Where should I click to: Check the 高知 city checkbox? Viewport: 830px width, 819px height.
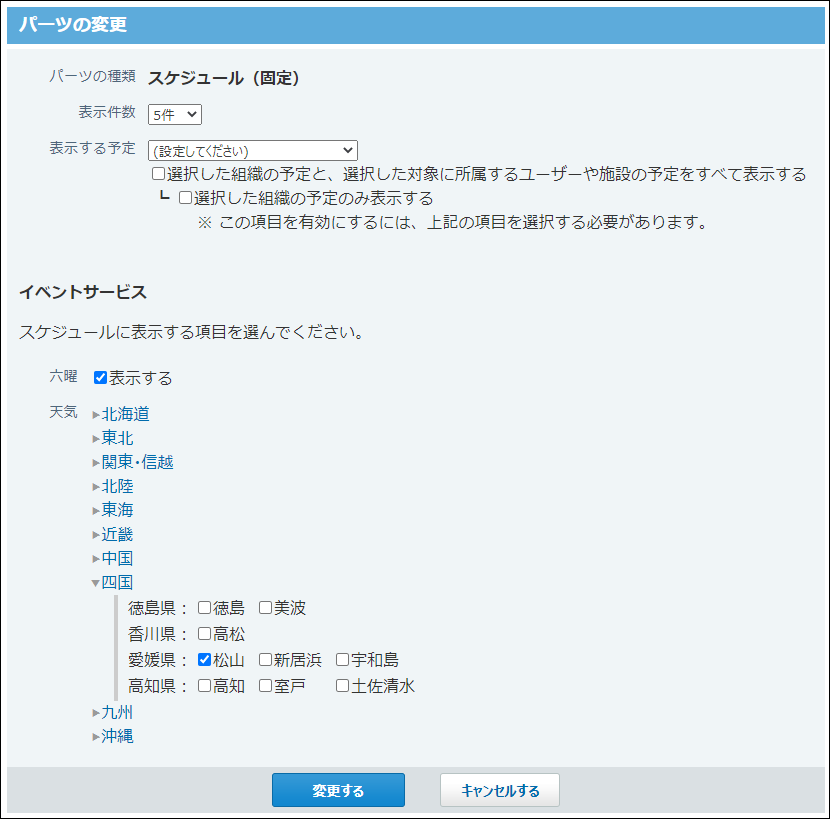coord(204,686)
